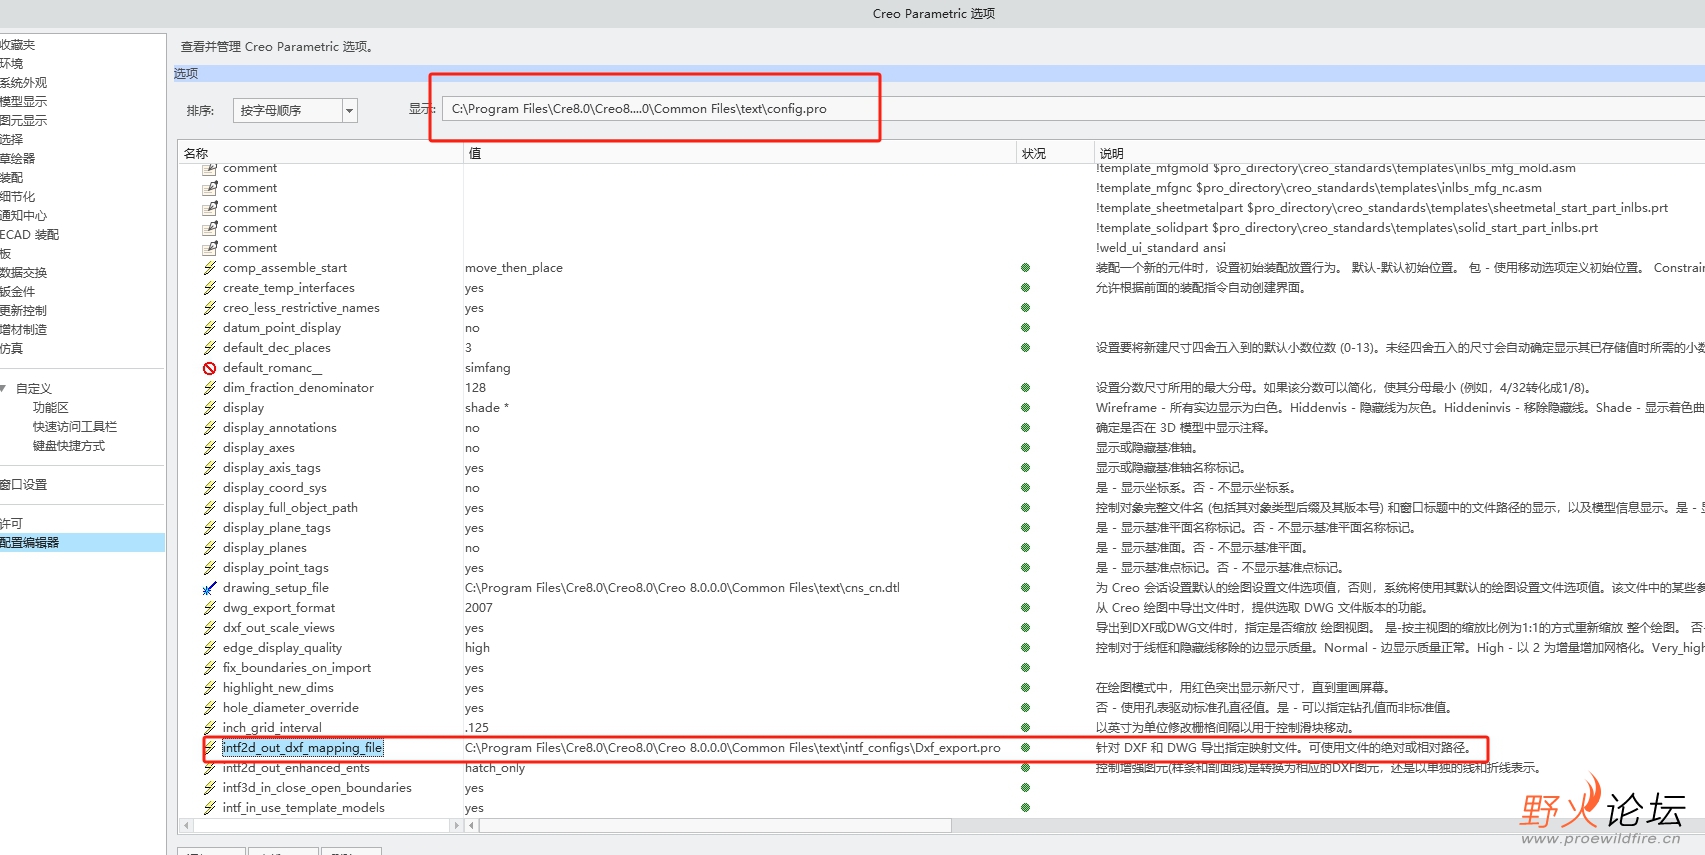Click the lightning icon beside creo_less_restrictive_names

(x=210, y=308)
